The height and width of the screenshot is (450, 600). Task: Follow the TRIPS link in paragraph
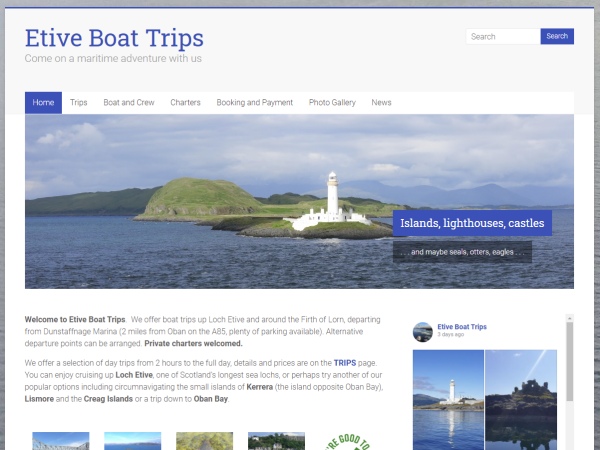[345, 363]
